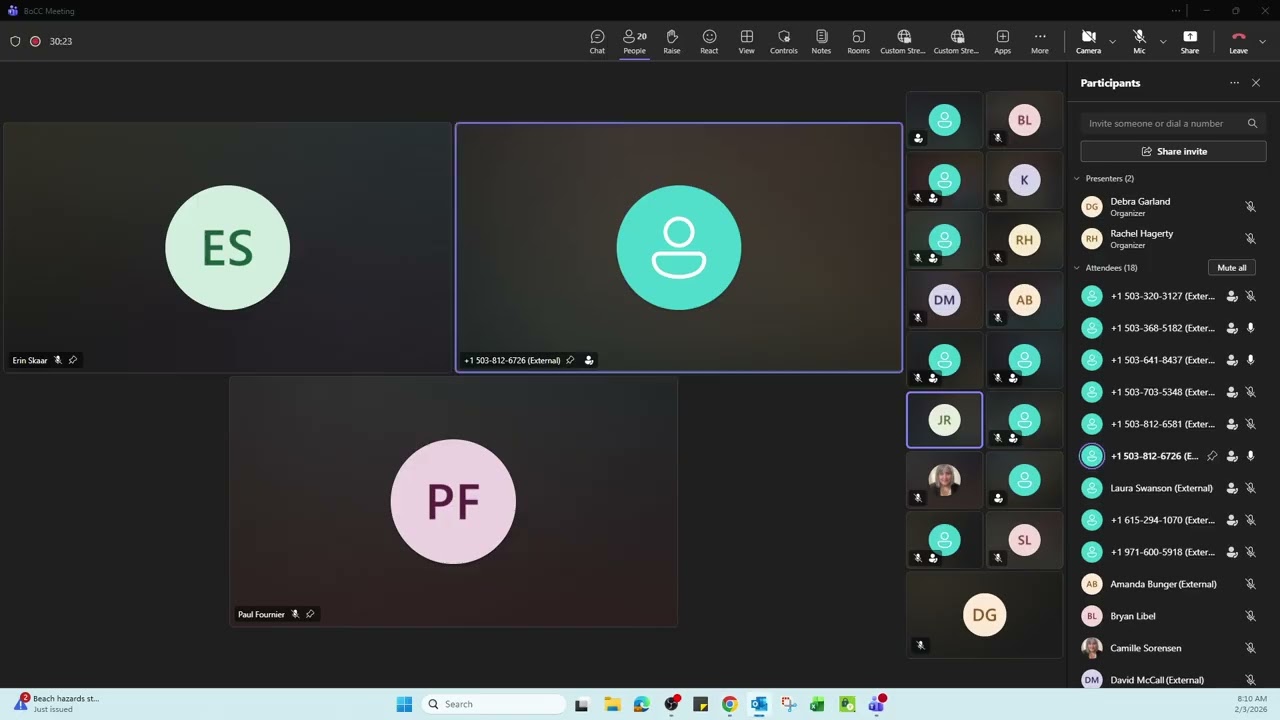
Task: Collapse the Attendees (18) section
Action: tap(1077, 268)
